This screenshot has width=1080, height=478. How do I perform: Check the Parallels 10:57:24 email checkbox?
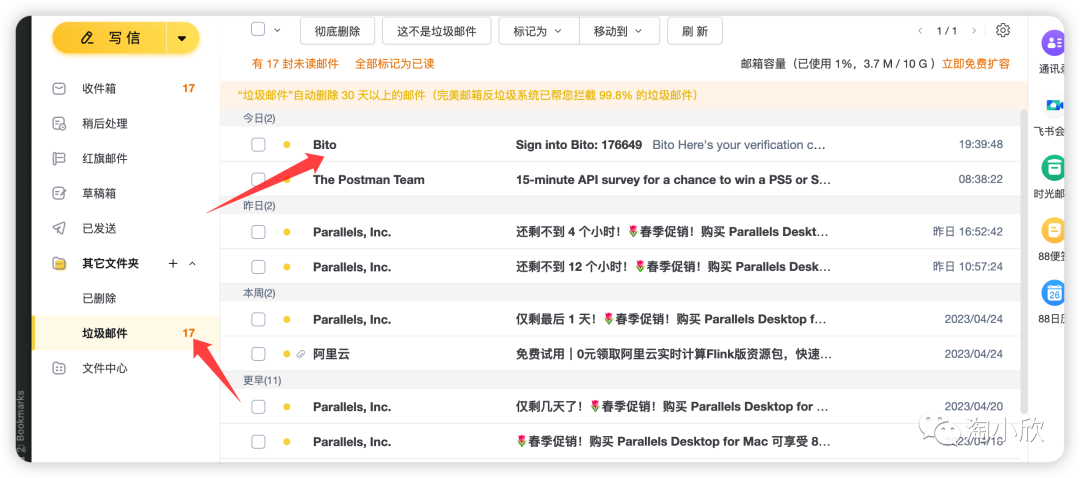tap(258, 267)
